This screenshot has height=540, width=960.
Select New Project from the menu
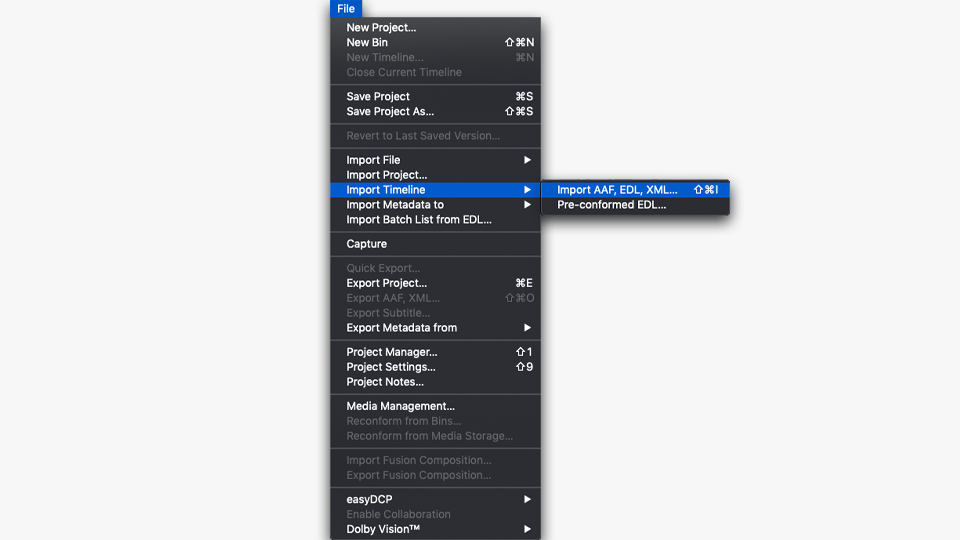(x=381, y=28)
